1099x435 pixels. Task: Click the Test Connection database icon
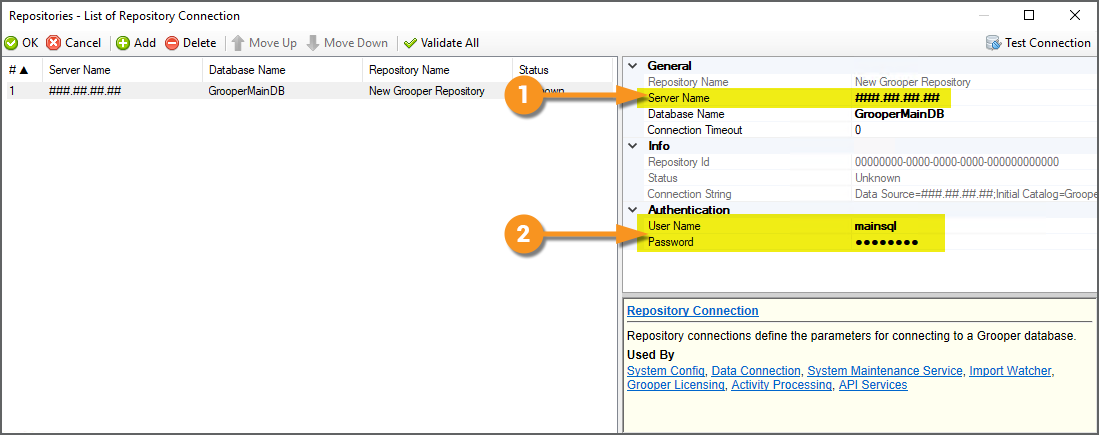tap(993, 43)
